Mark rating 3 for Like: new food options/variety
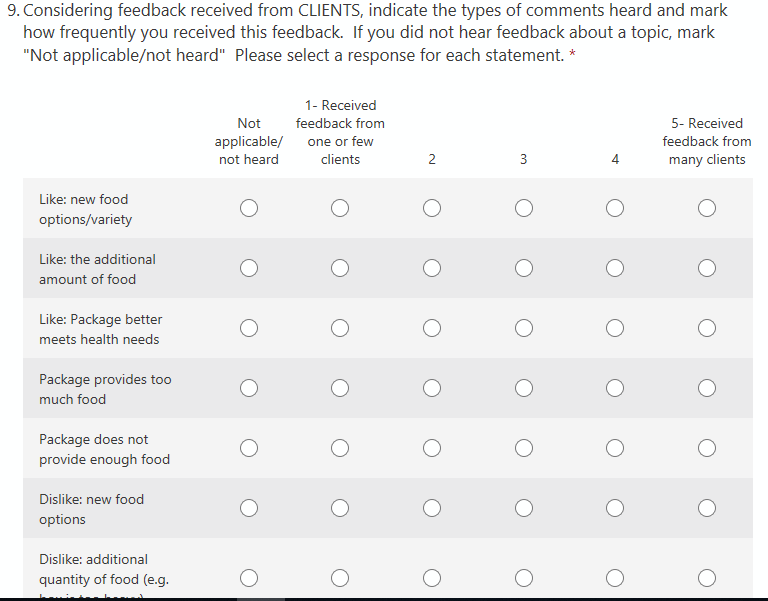This screenshot has width=768, height=601. (523, 208)
